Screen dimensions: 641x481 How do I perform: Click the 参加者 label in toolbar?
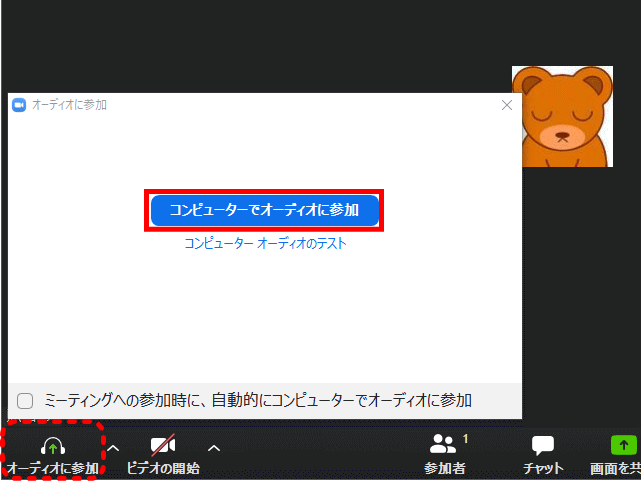pyautogui.click(x=444, y=468)
